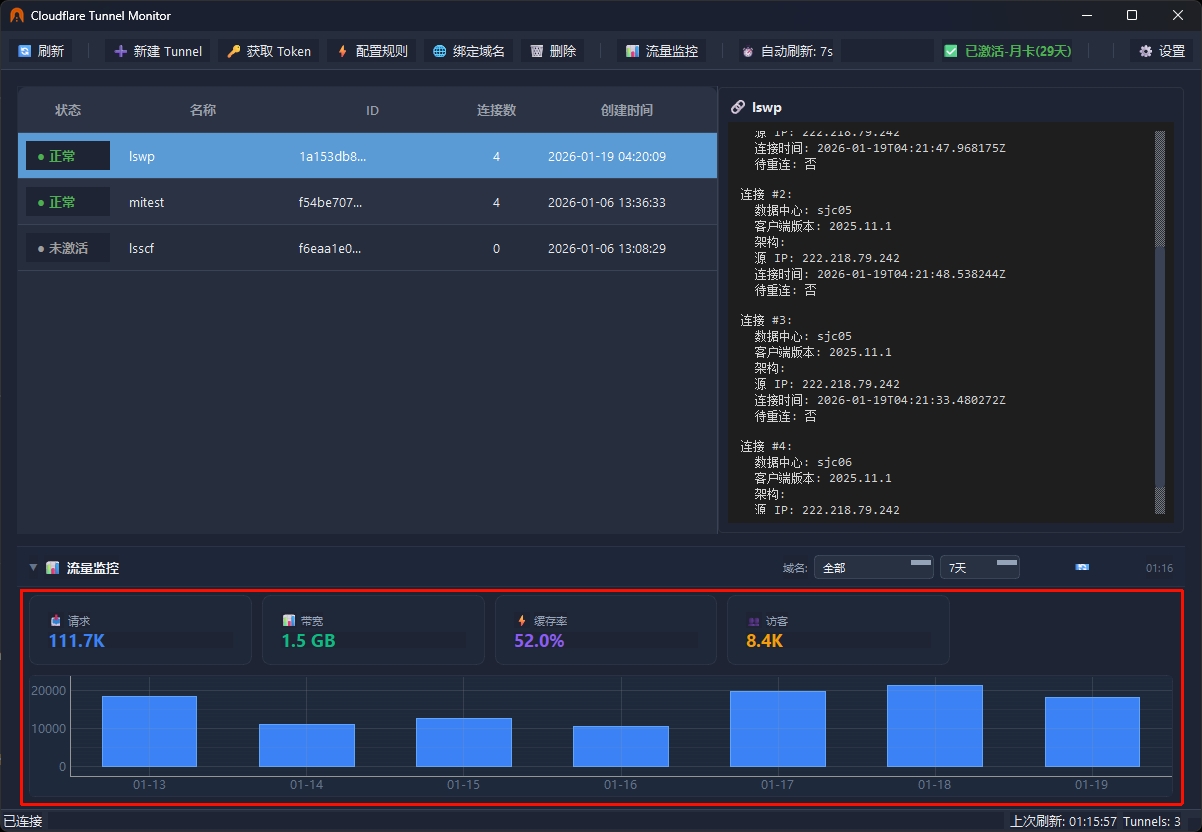The height and width of the screenshot is (832, 1202).
Task: Click the 01-18 bar in chart
Action: pyautogui.click(x=934, y=727)
